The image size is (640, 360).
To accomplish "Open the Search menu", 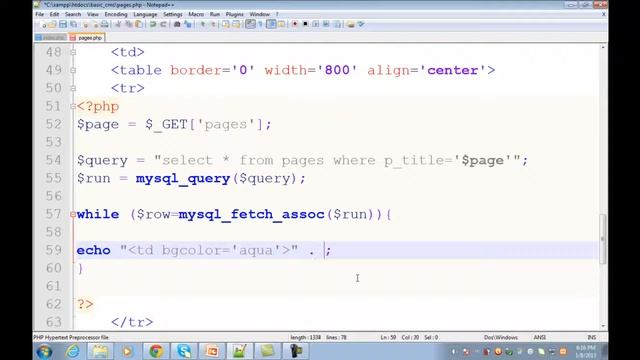I will (x=73, y=14).
